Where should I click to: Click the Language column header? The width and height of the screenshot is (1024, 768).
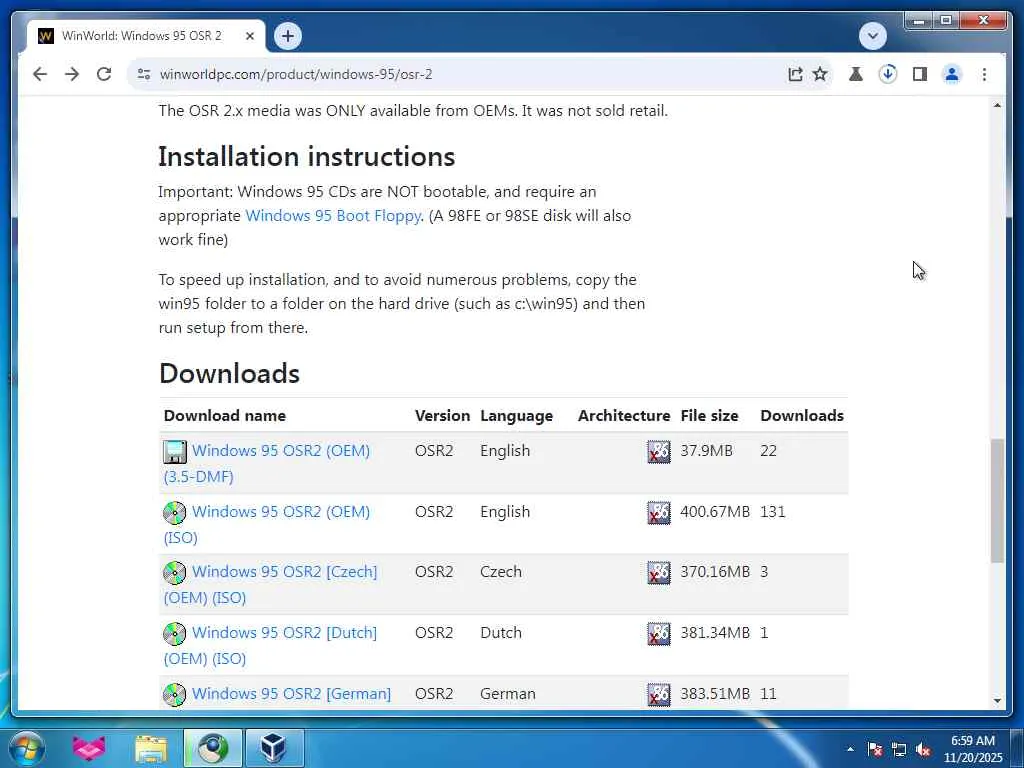point(517,415)
